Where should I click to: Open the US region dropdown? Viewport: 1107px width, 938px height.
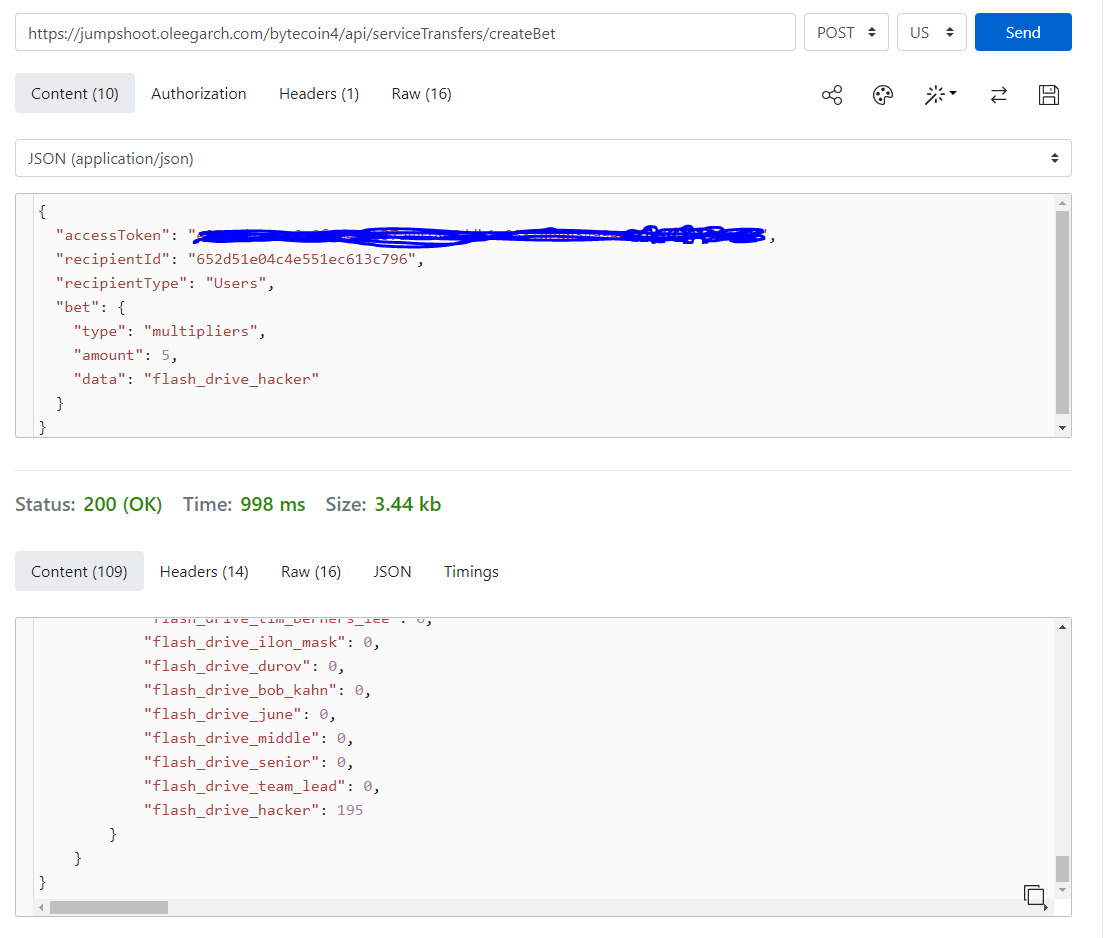(931, 32)
